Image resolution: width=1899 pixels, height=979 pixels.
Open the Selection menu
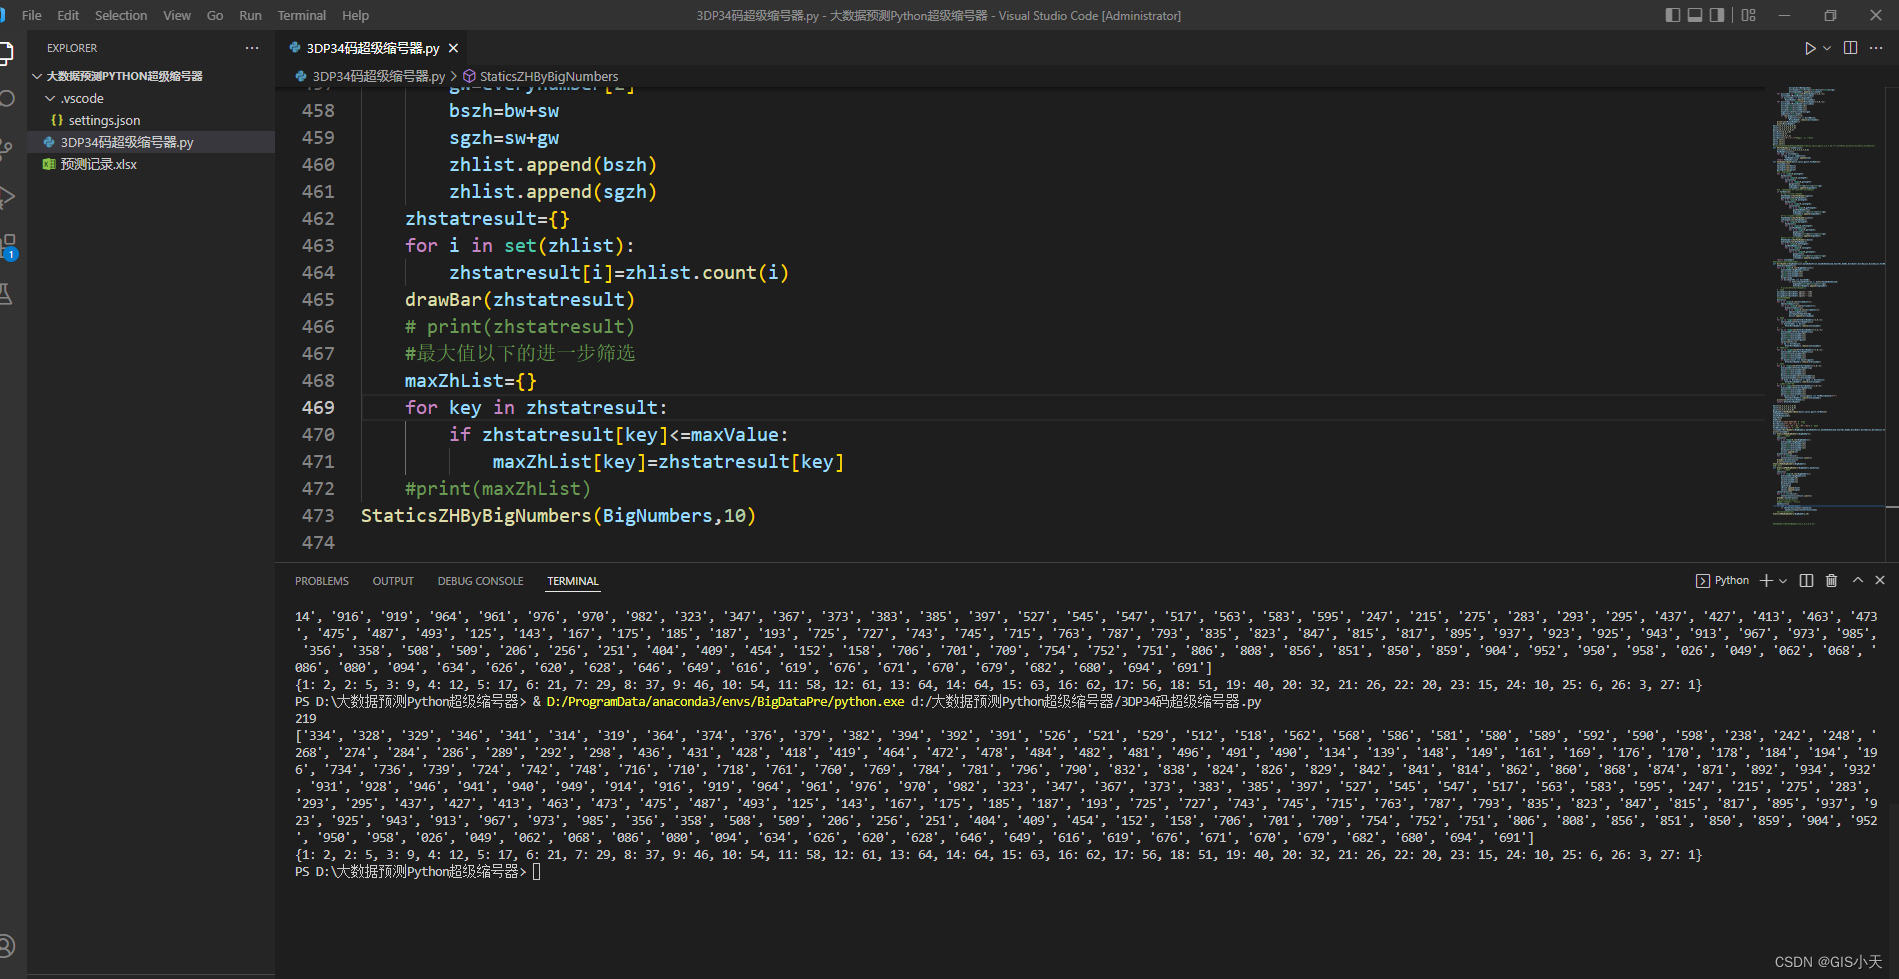click(x=121, y=15)
